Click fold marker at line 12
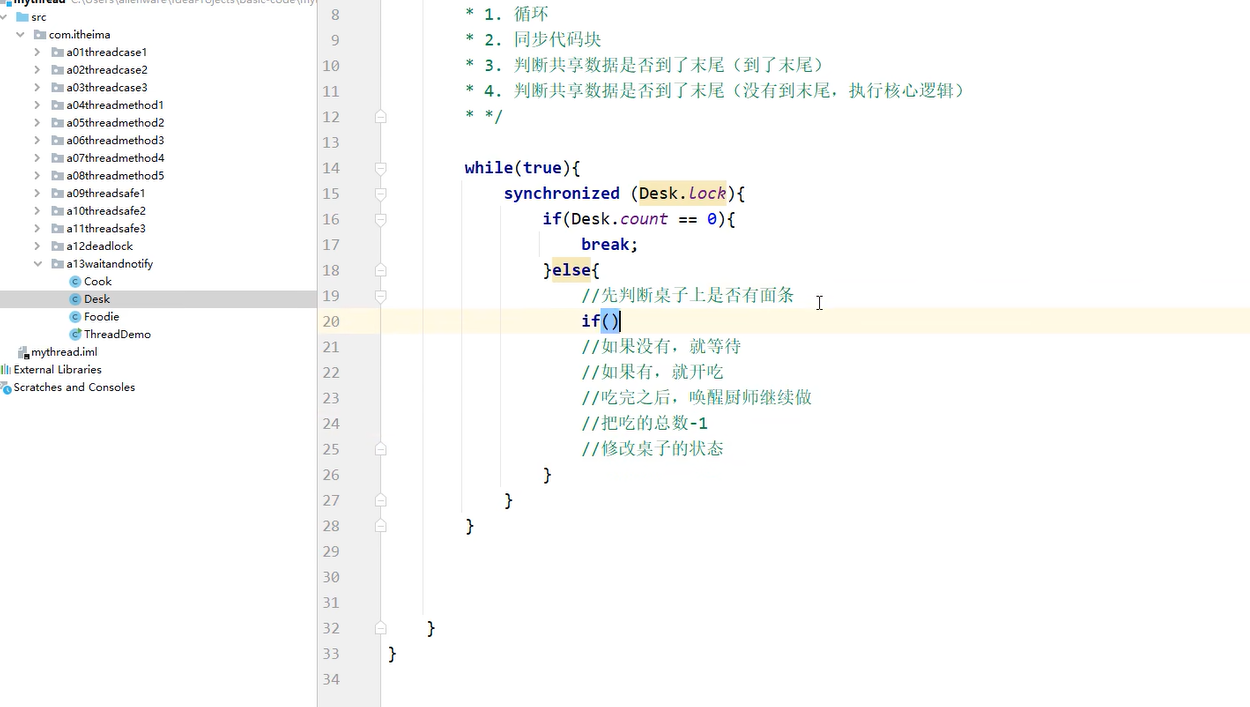This screenshot has height=707, width=1250. click(x=381, y=117)
